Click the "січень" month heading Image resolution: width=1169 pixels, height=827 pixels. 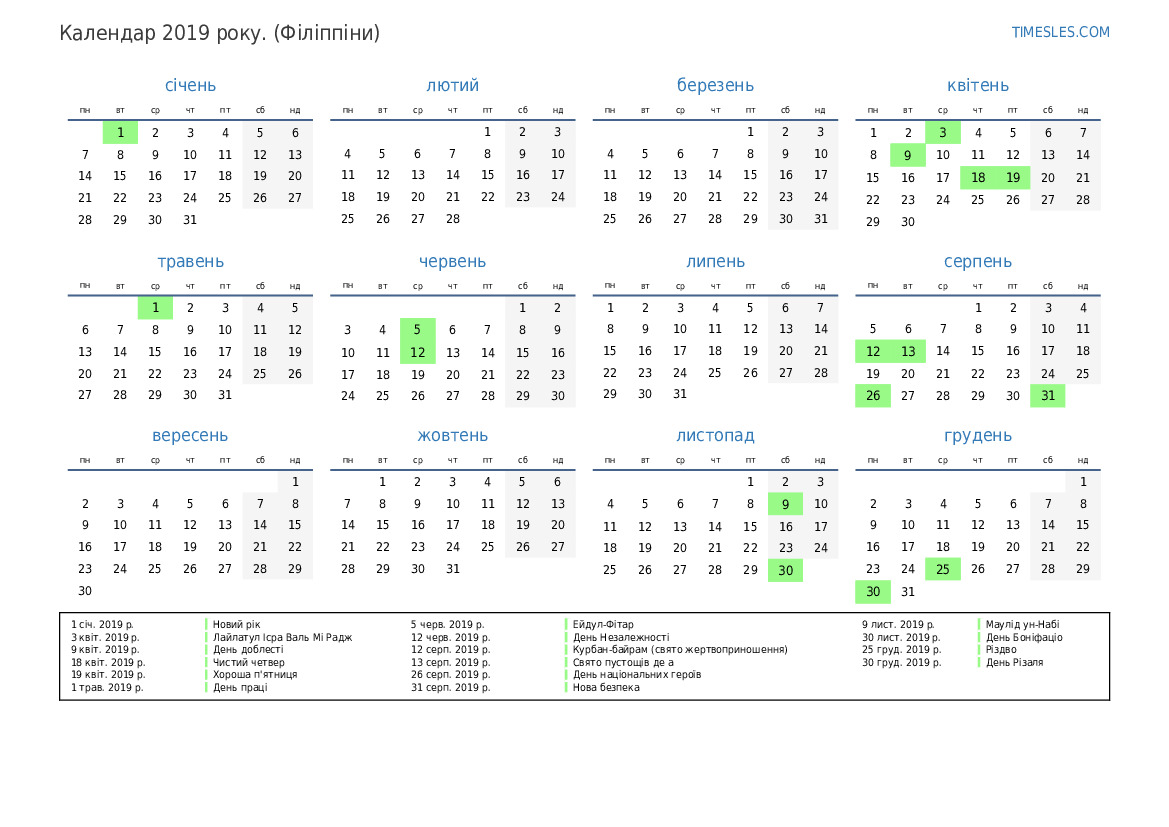tap(190, 86)
